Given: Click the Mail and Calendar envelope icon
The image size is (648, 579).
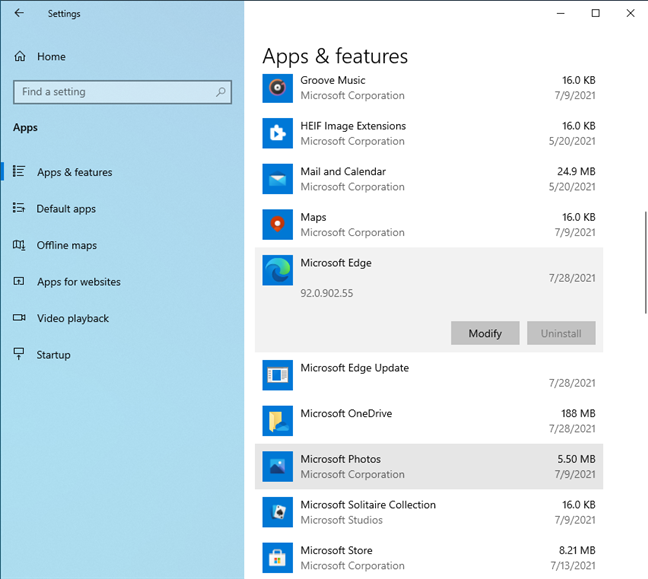Looking at the screenshot, I should click(x=277, y=179).
